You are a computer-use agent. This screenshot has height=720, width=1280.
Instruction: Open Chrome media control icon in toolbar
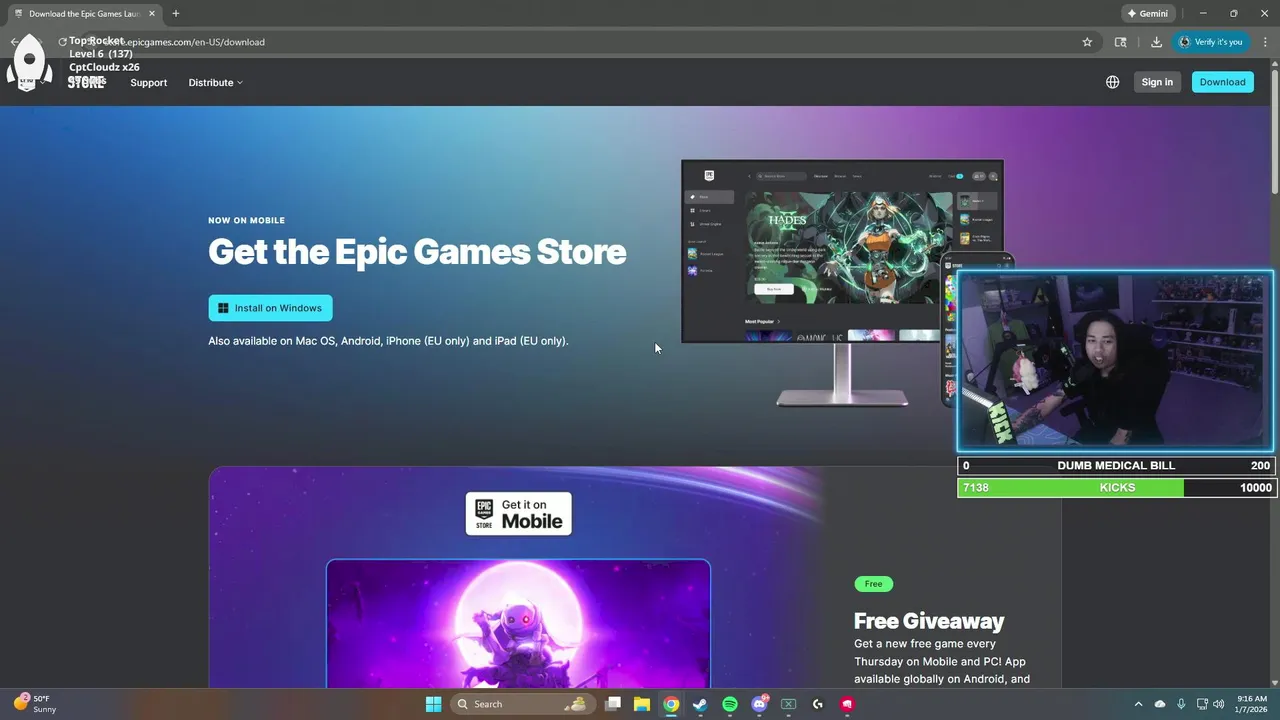(x=1121, y=42)
